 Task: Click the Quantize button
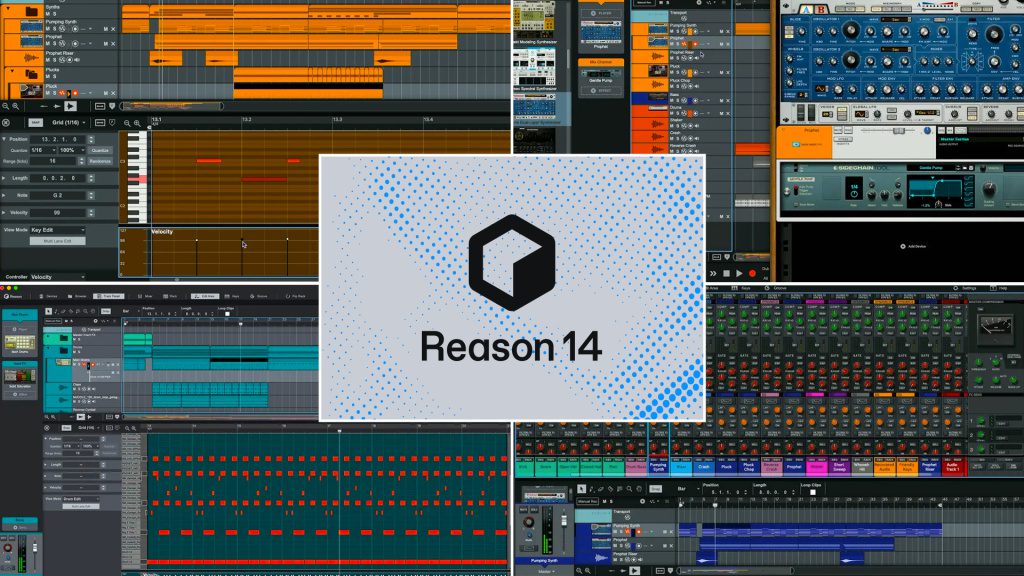coord(100,150)
